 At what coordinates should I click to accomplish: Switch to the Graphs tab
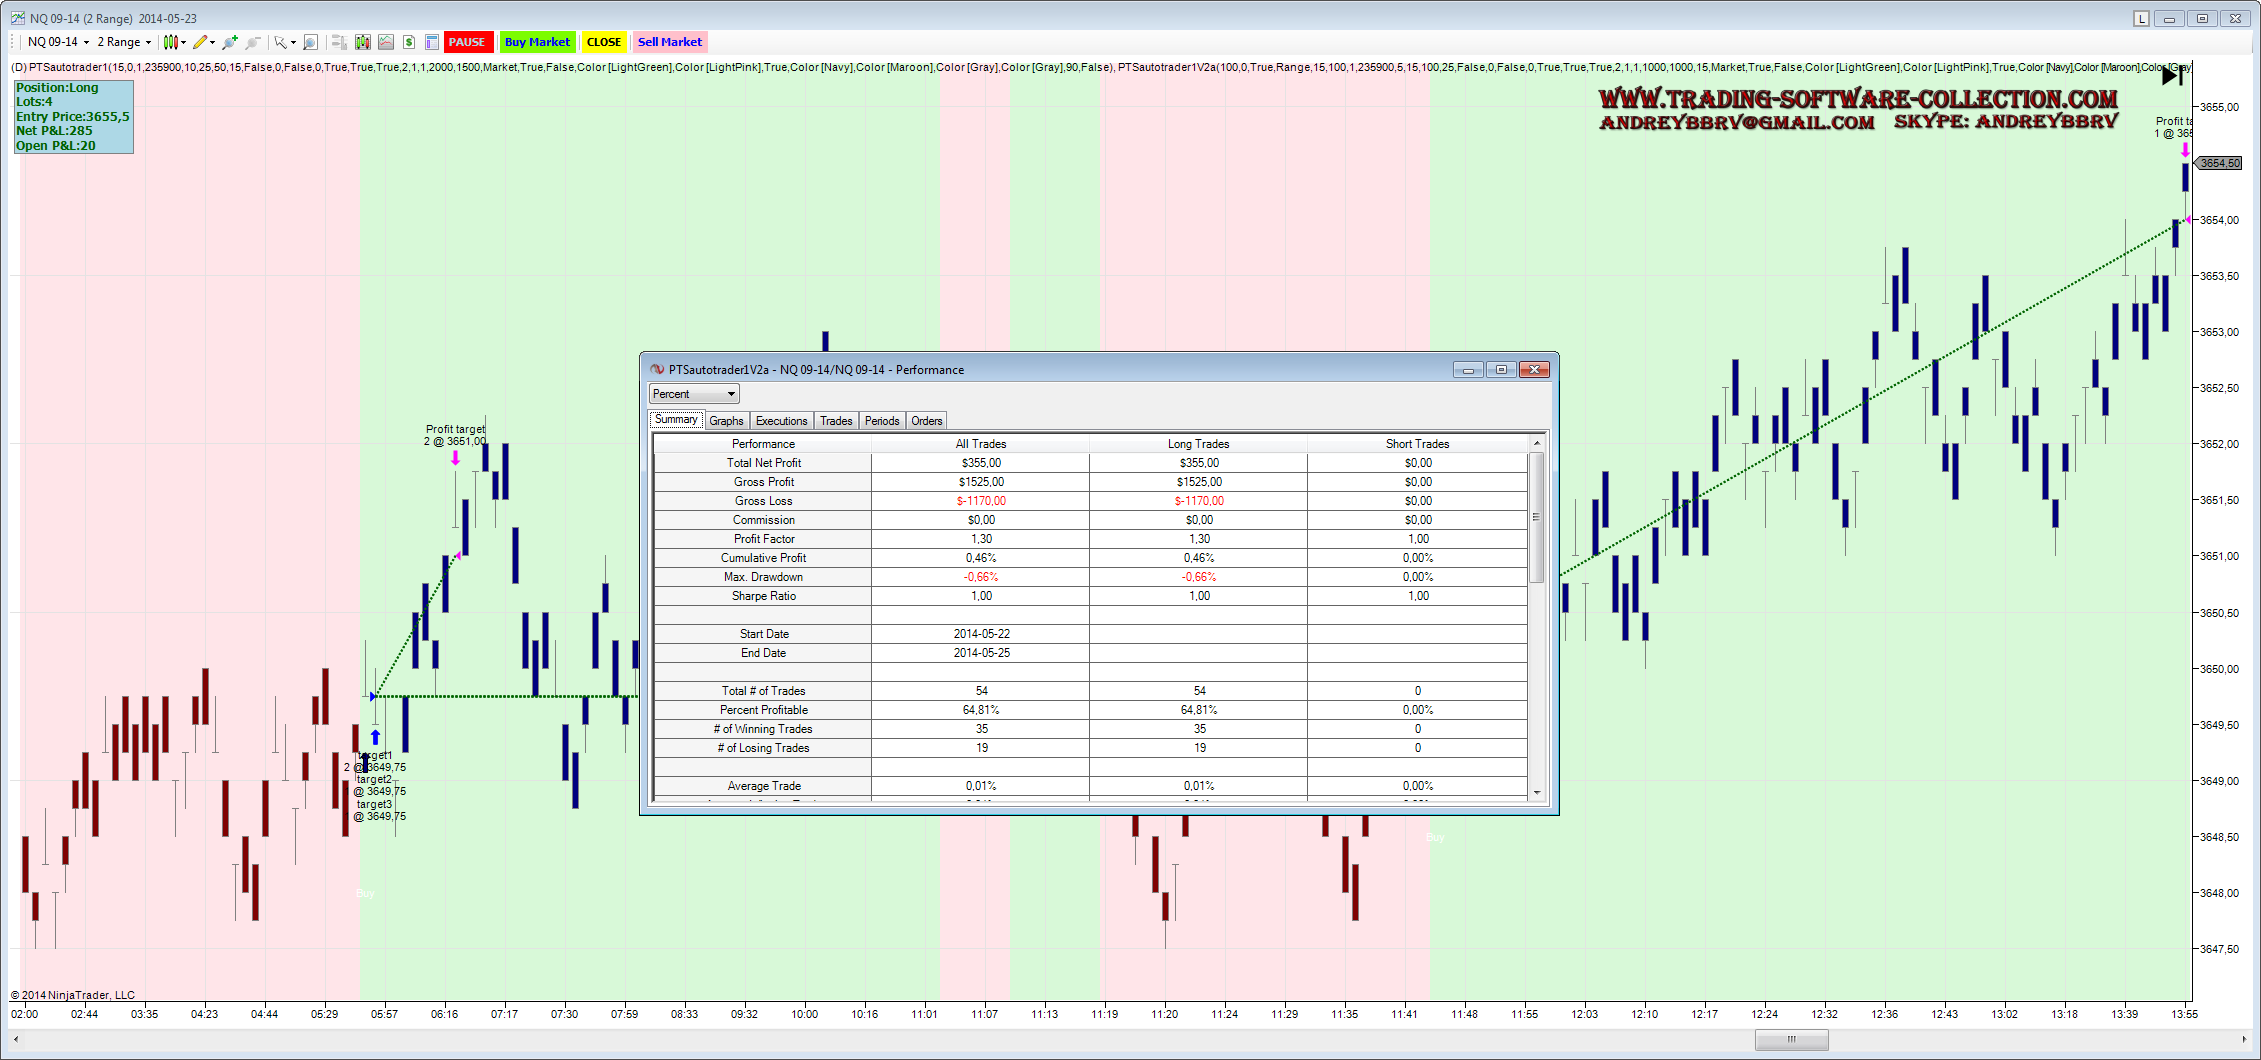(x=726, y=421)
